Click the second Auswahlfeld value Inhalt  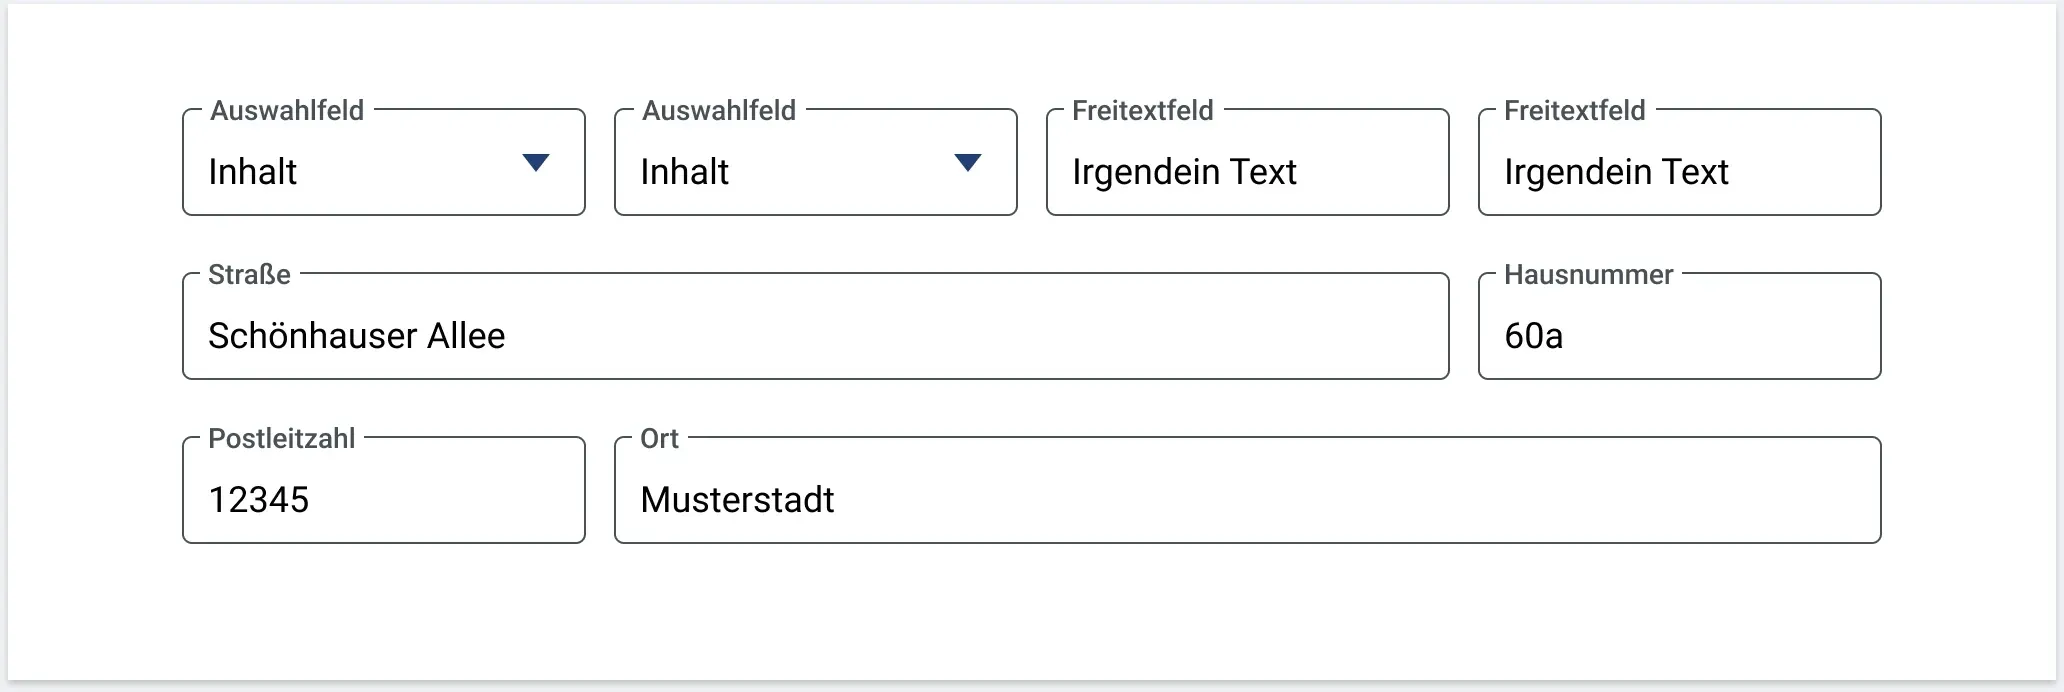pyautogui.click(x=684, y=172)
